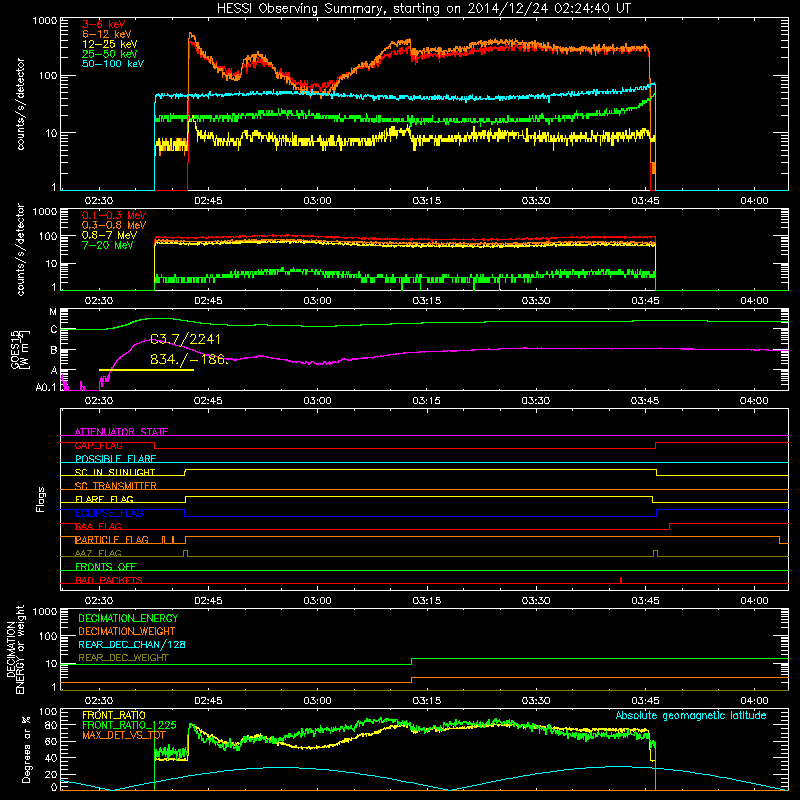Screen dimensions: 800x800
Task: Click the REAR_DEC_WEIGHT legend label
Action: tap(123, 658)
